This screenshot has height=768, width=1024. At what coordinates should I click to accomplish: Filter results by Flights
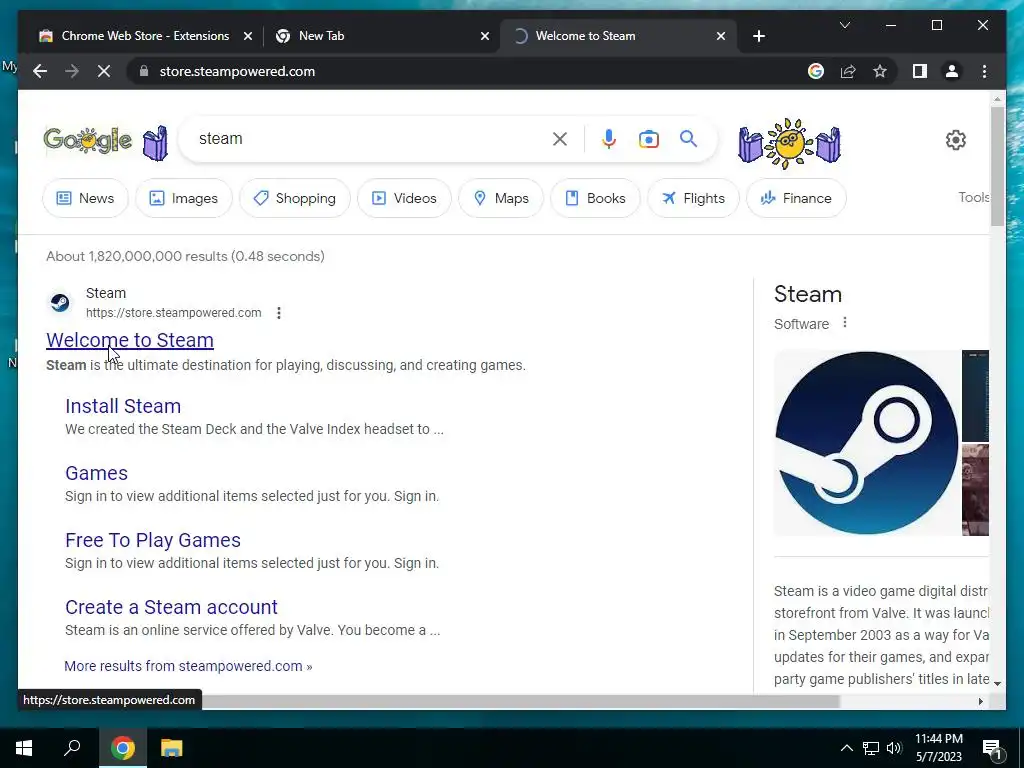point(693,198)
